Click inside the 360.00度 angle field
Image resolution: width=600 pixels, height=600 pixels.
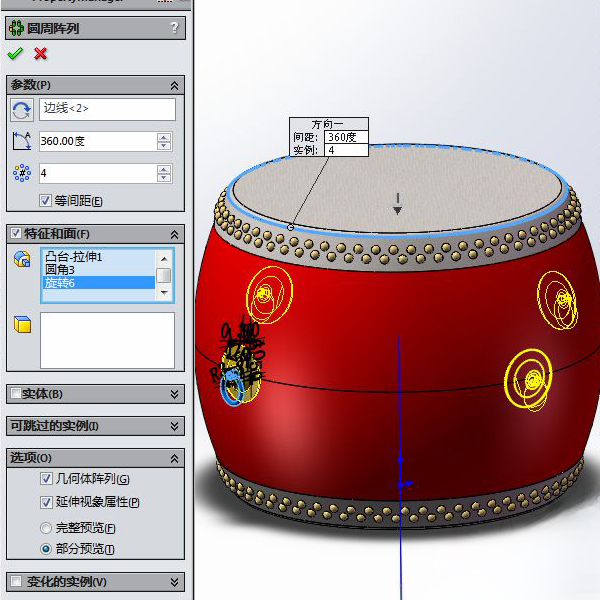pos(98,141)
